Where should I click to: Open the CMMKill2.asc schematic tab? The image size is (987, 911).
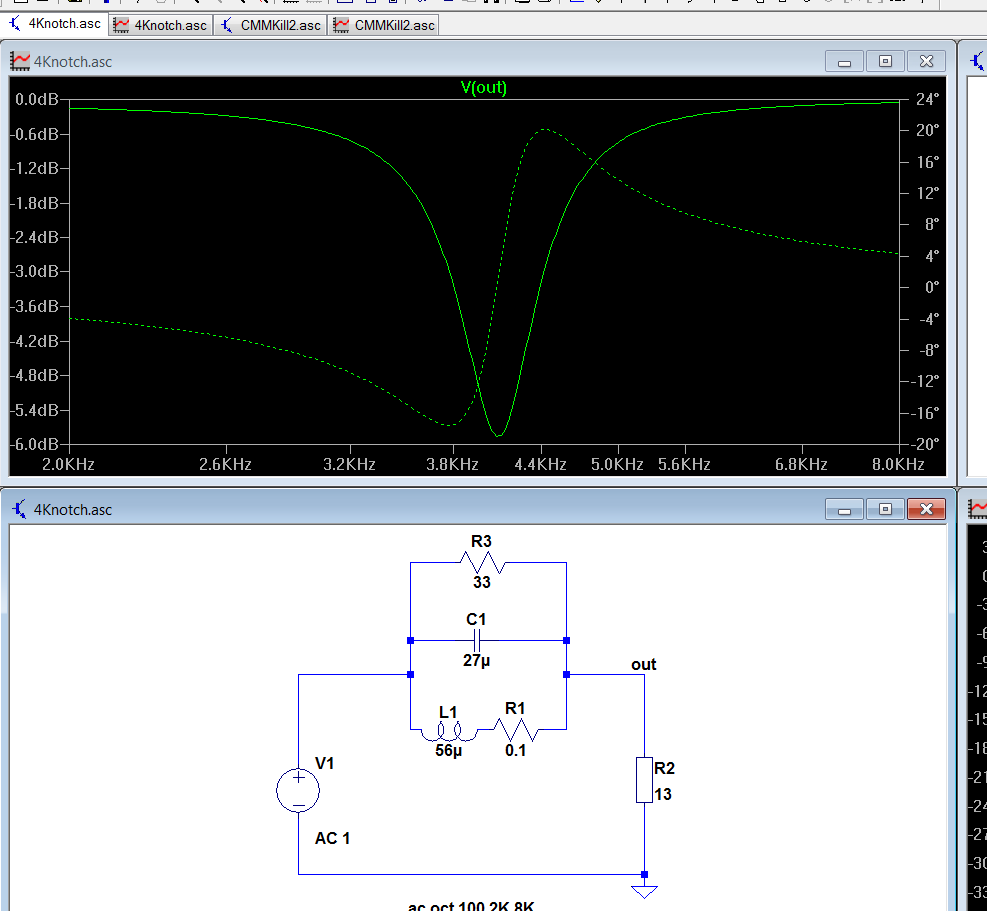[271, 25]
